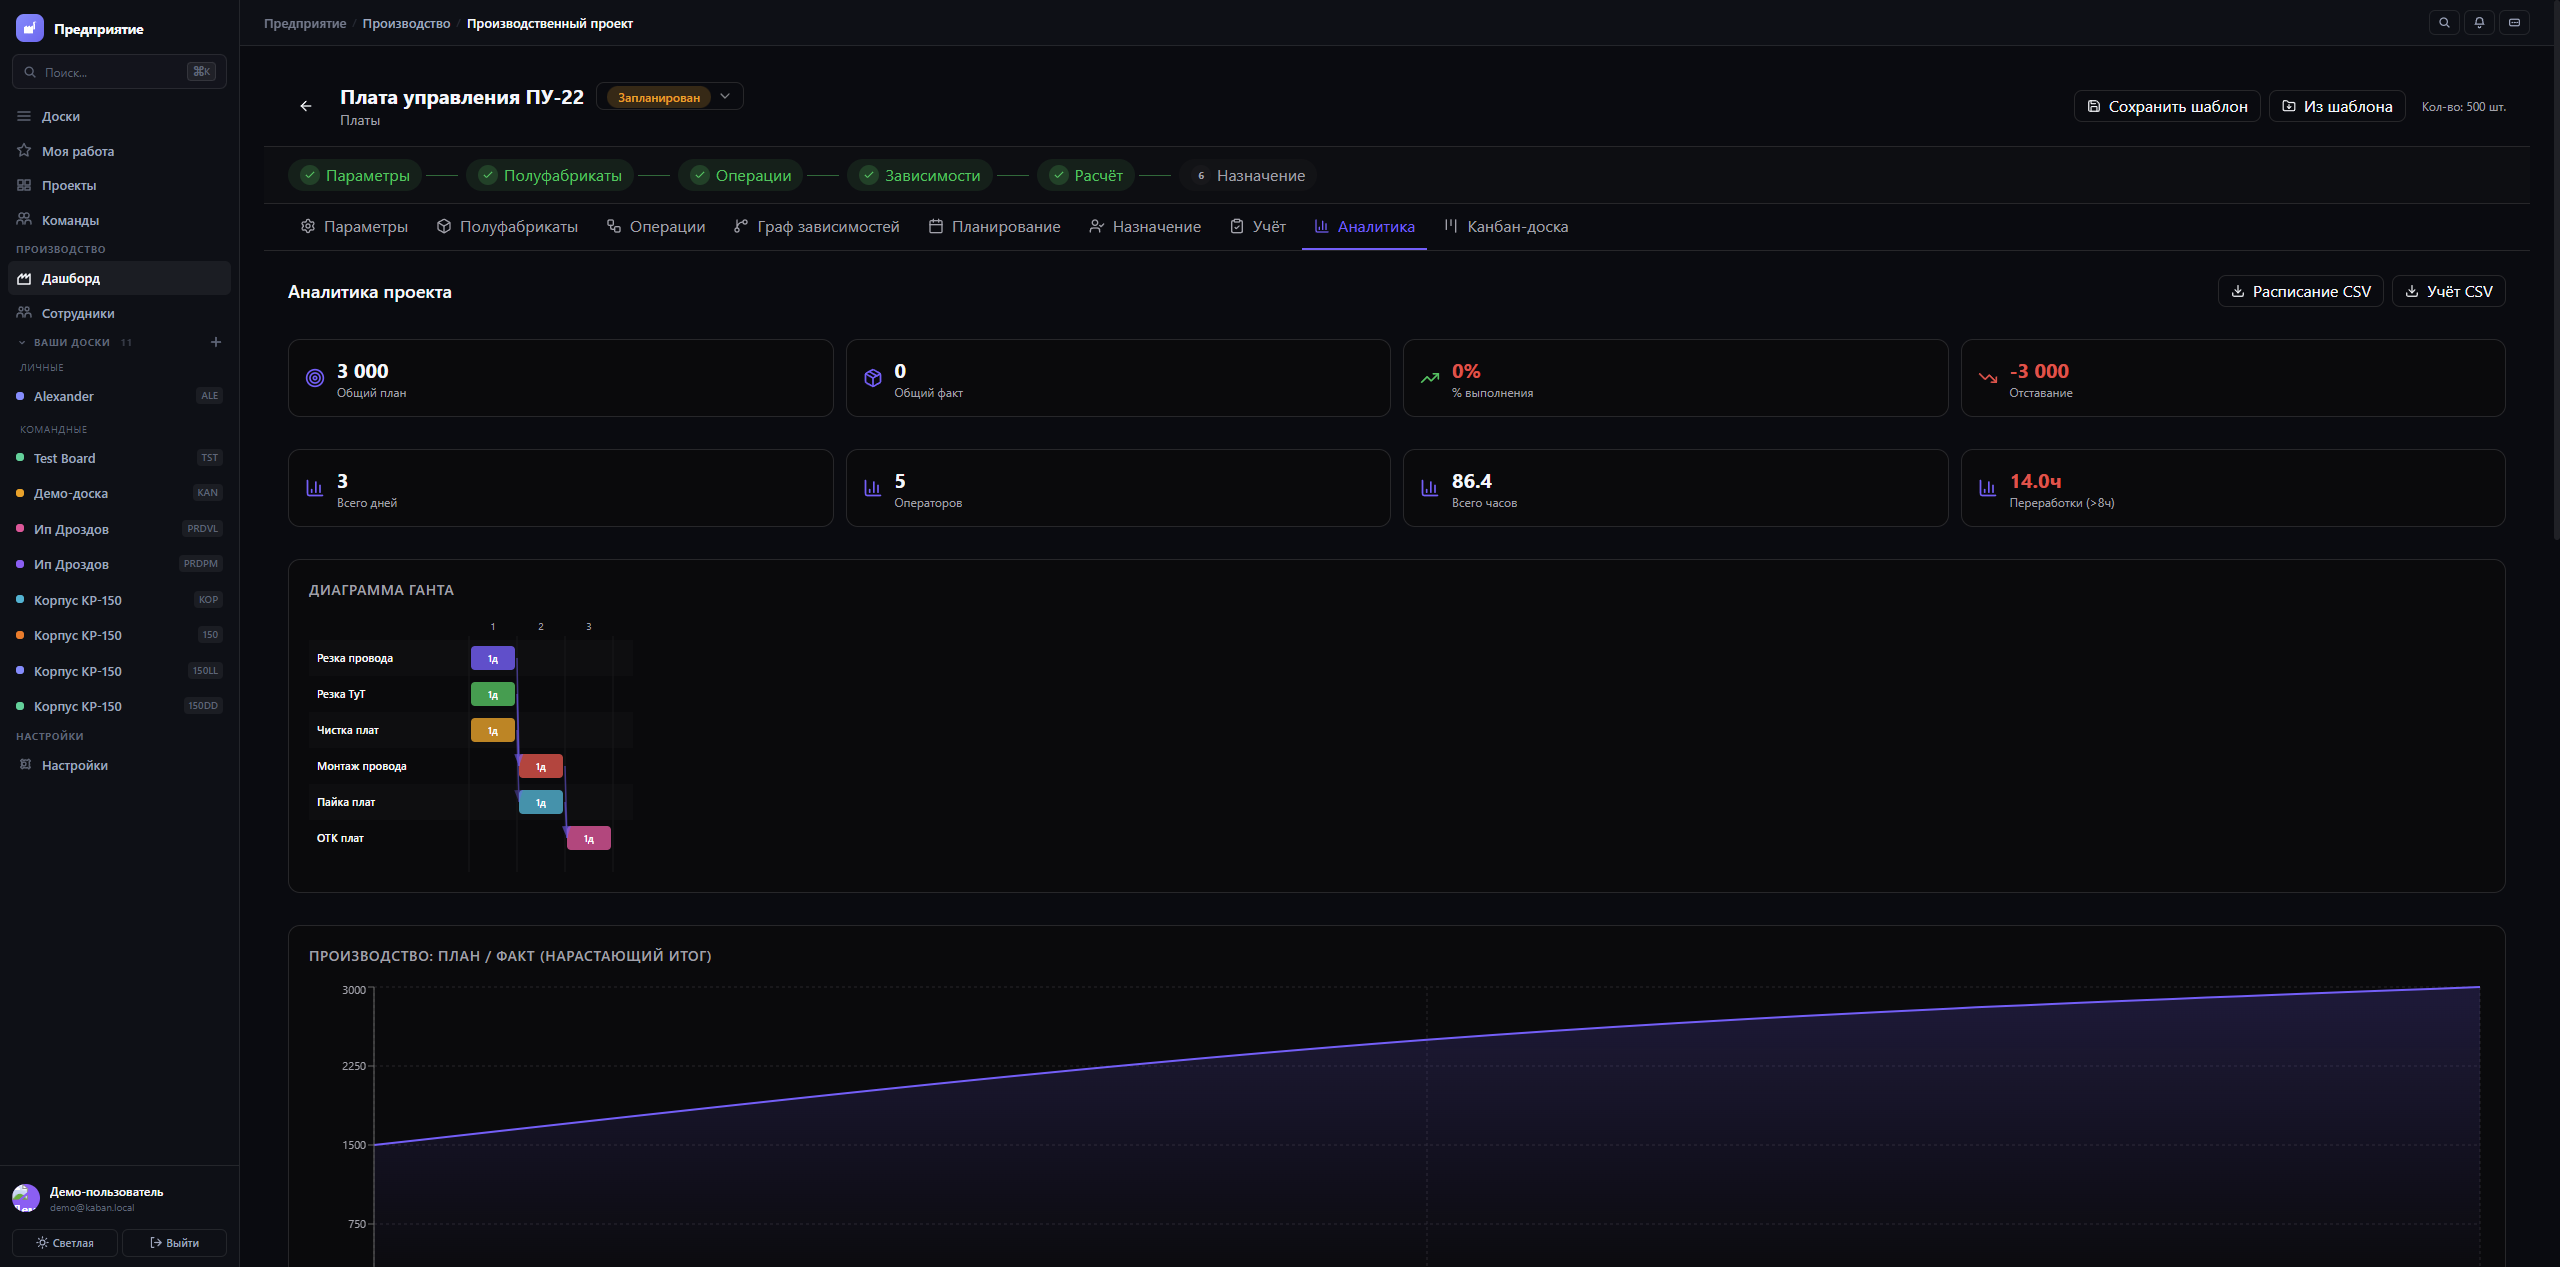Open Сотрудники section in sidebar

[x=78, y=313]
